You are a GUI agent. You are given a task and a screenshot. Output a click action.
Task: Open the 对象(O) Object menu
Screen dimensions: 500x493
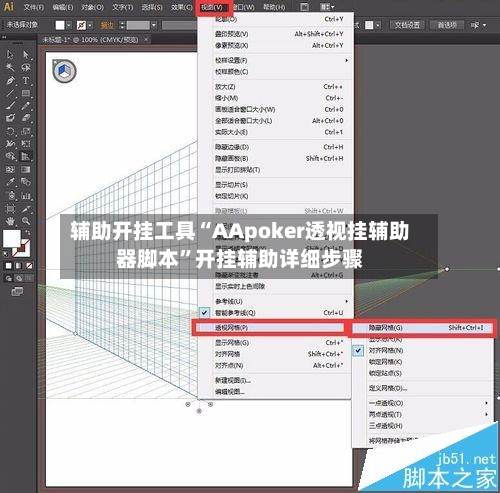(92, 7)
